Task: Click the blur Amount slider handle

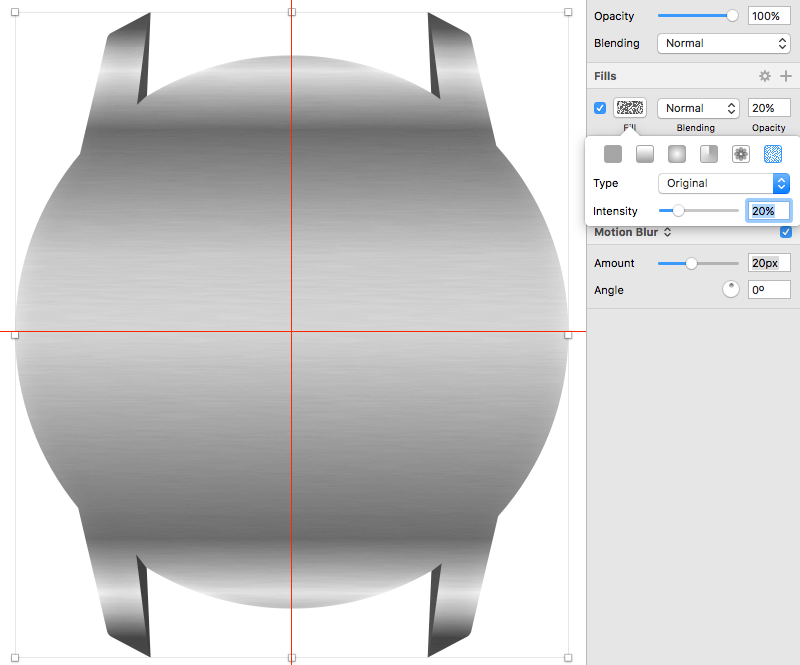Action: [691, 263]
